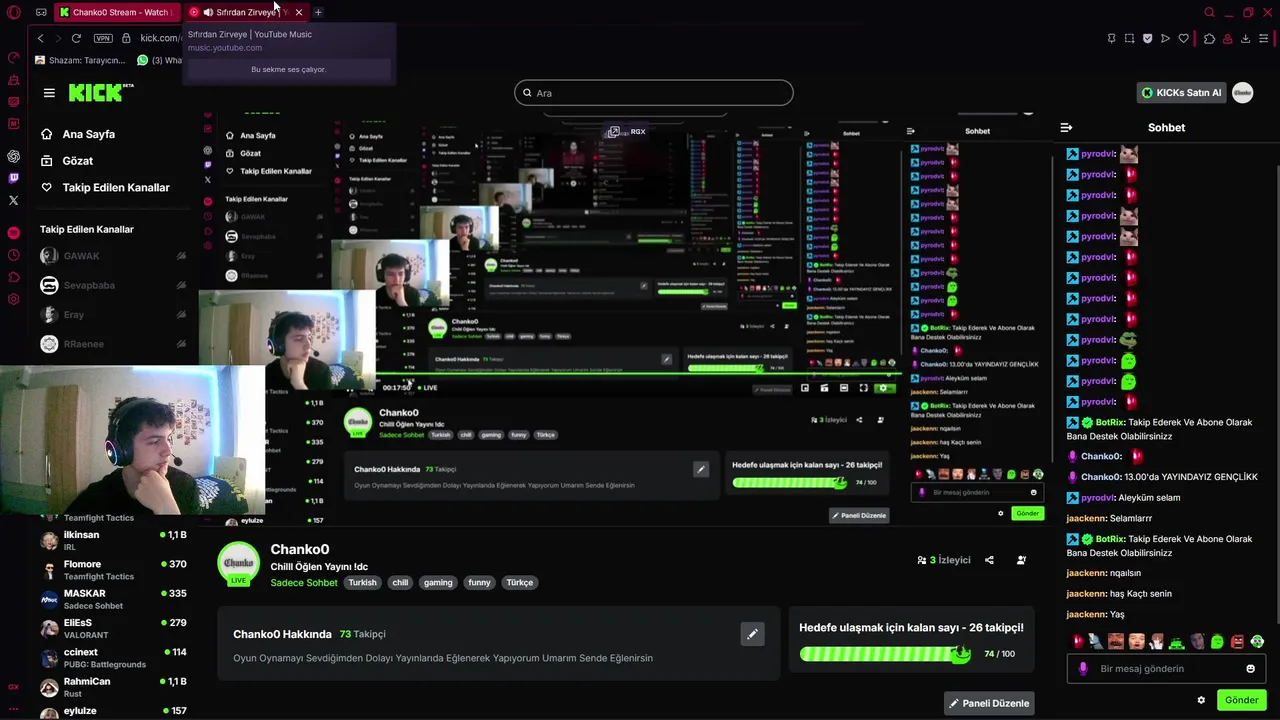Click the Ara search field

(654, 93)
